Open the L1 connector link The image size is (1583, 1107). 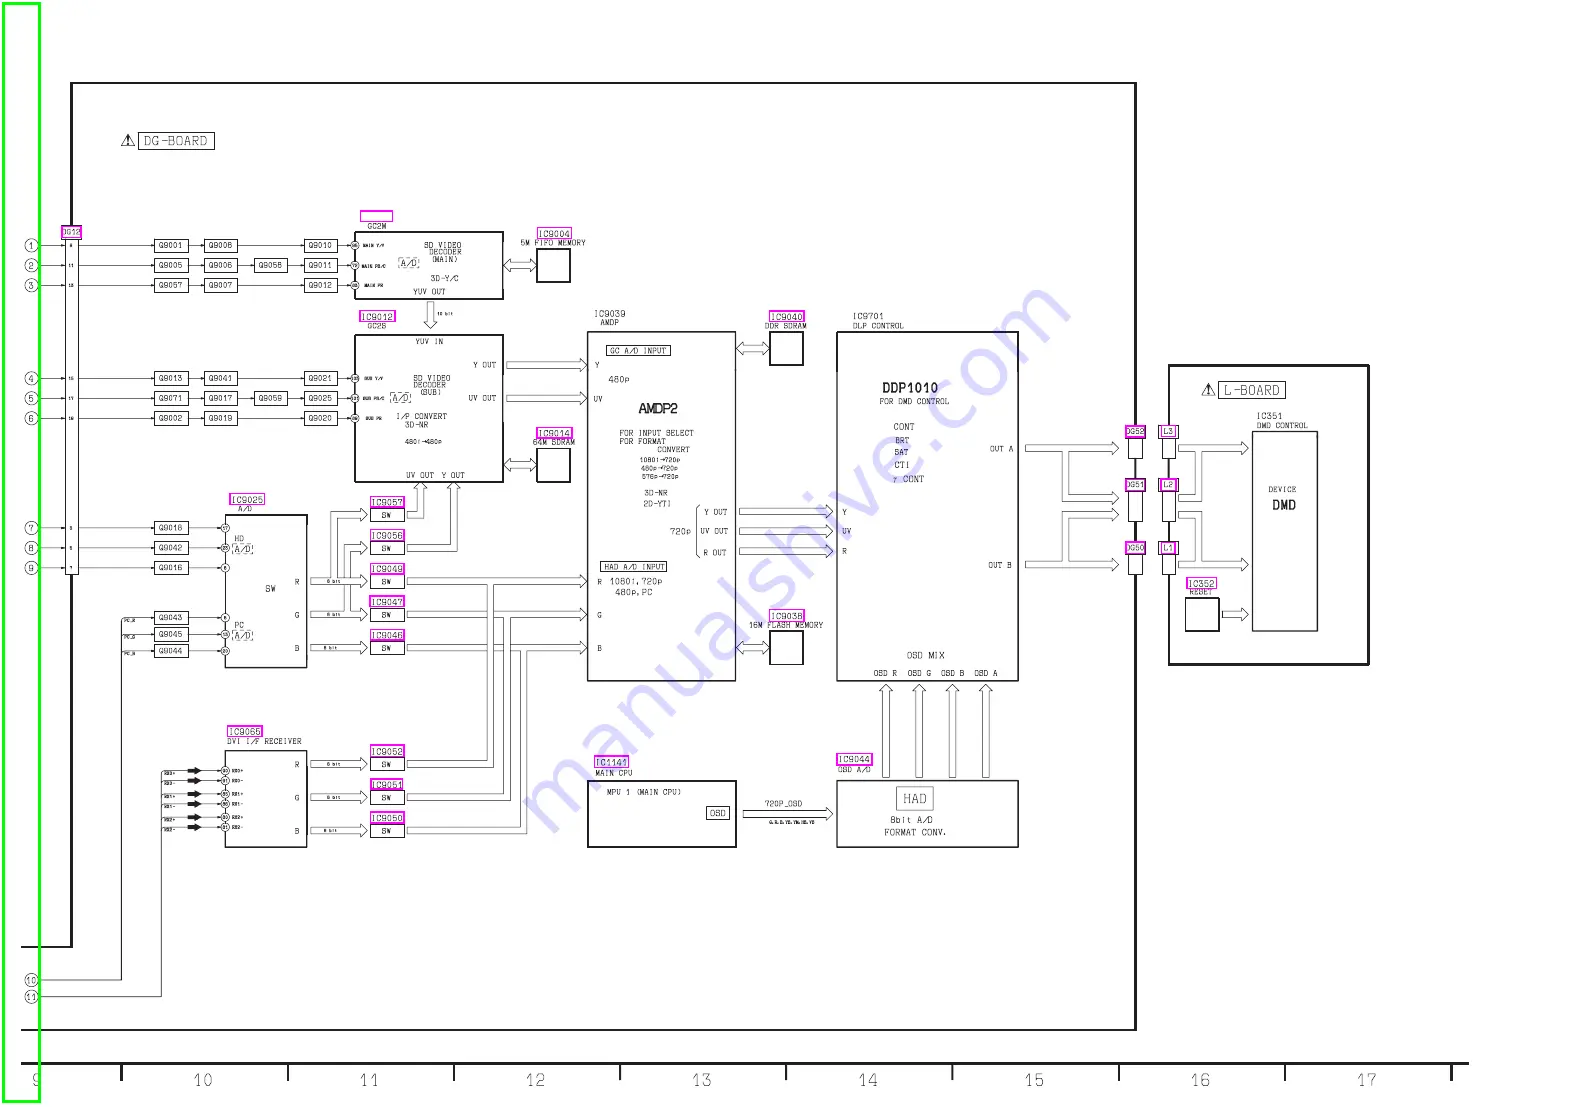pos(1168,548)
